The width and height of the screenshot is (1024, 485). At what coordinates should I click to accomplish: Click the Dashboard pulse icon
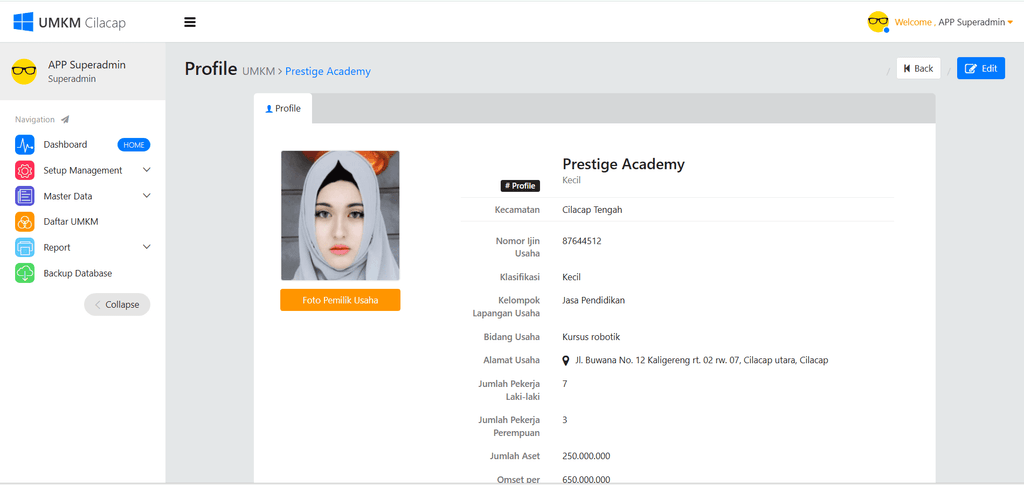tap(25, 145)
